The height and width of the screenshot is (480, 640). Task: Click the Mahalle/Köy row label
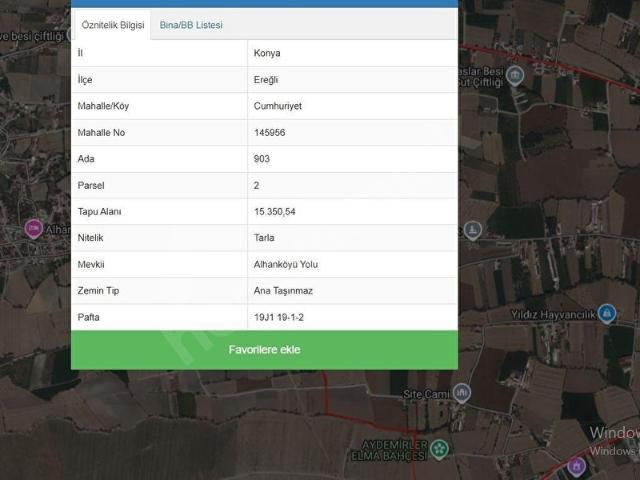[x=103, y=106]
